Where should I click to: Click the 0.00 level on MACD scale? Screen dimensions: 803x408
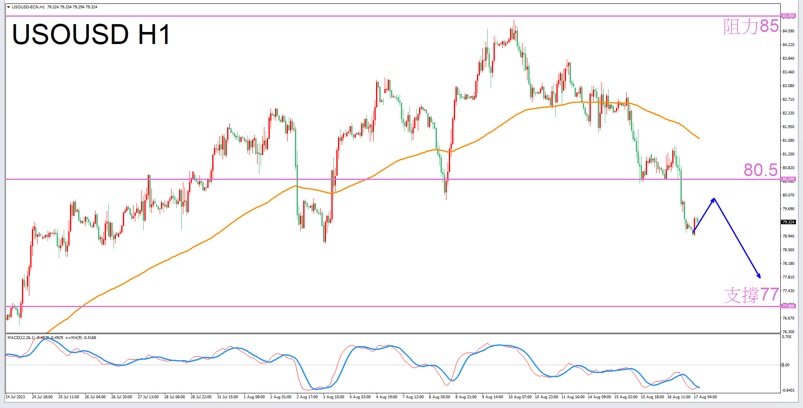coord(786,364)
